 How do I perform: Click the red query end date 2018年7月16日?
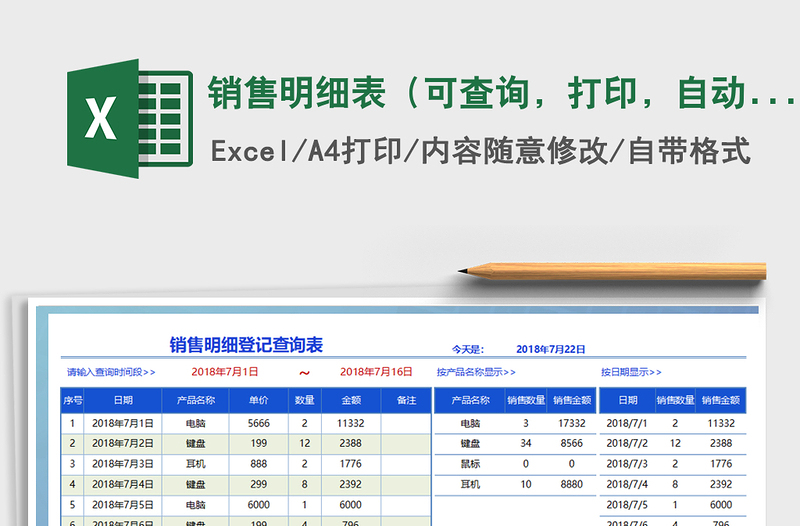click(376, 372)
